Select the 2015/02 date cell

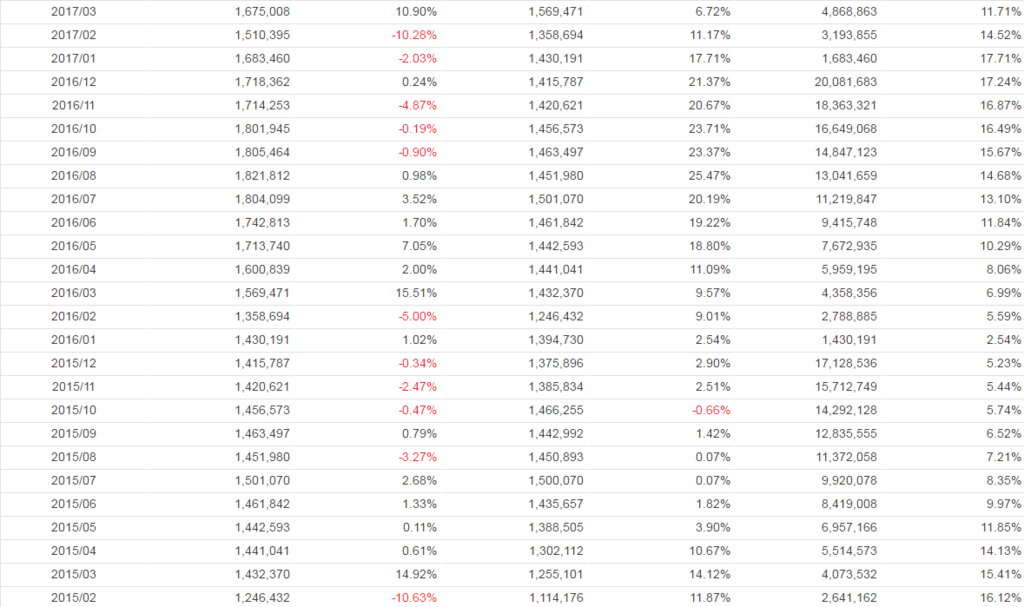coord(72,598)
